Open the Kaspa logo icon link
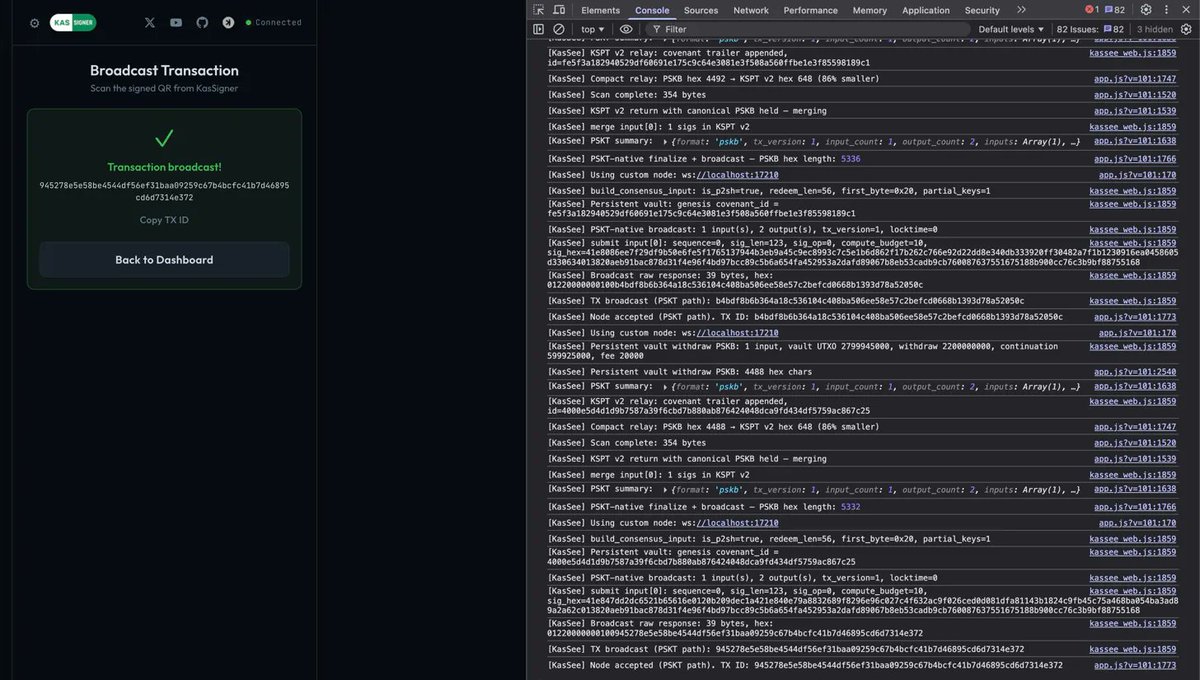This screenshot has width=1200, height=680. (x=228, y=22)
